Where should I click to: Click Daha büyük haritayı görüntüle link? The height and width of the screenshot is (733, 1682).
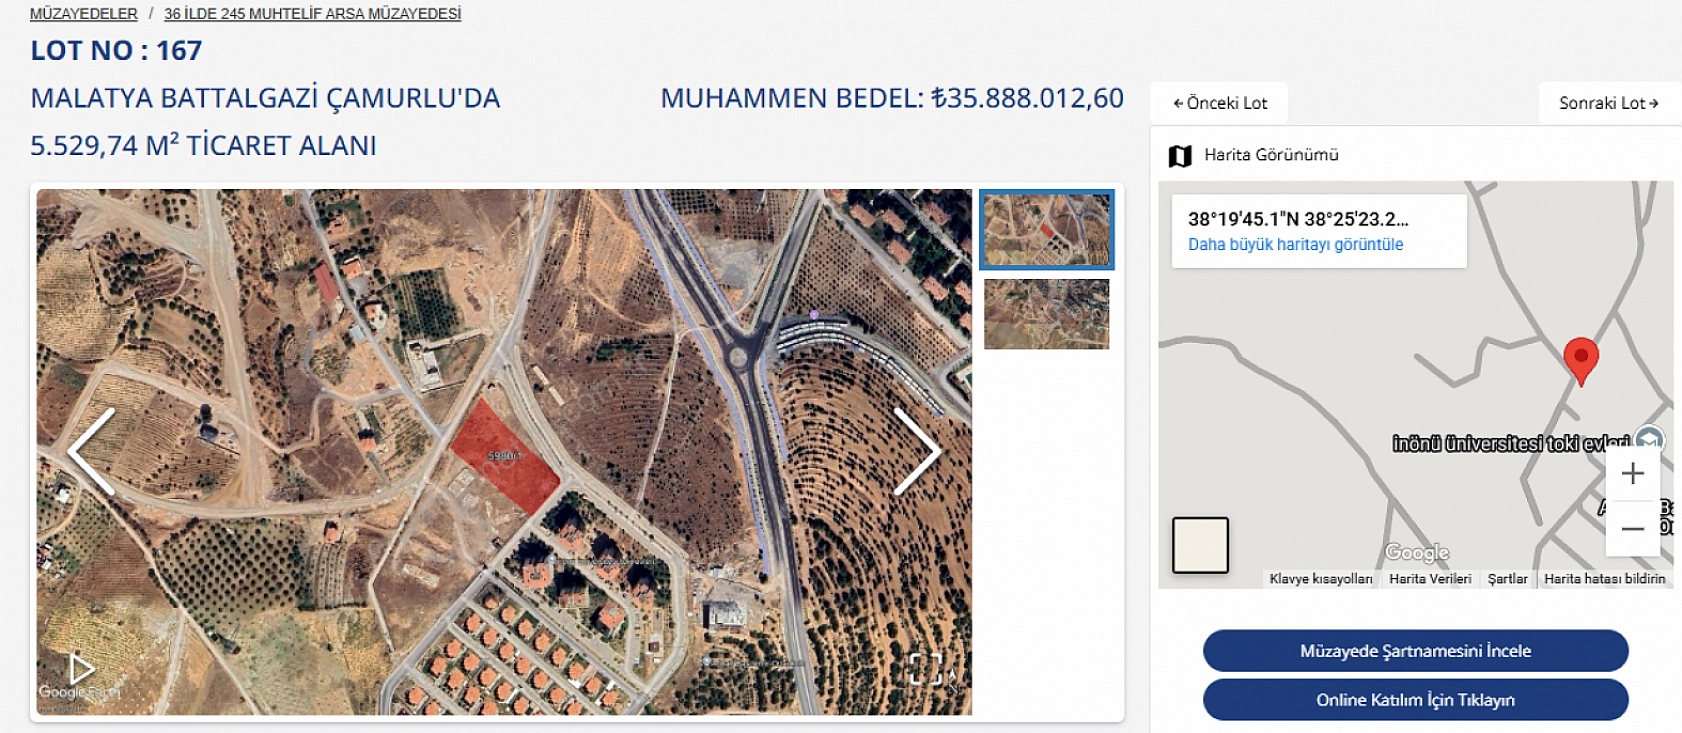pos(1295,244)
